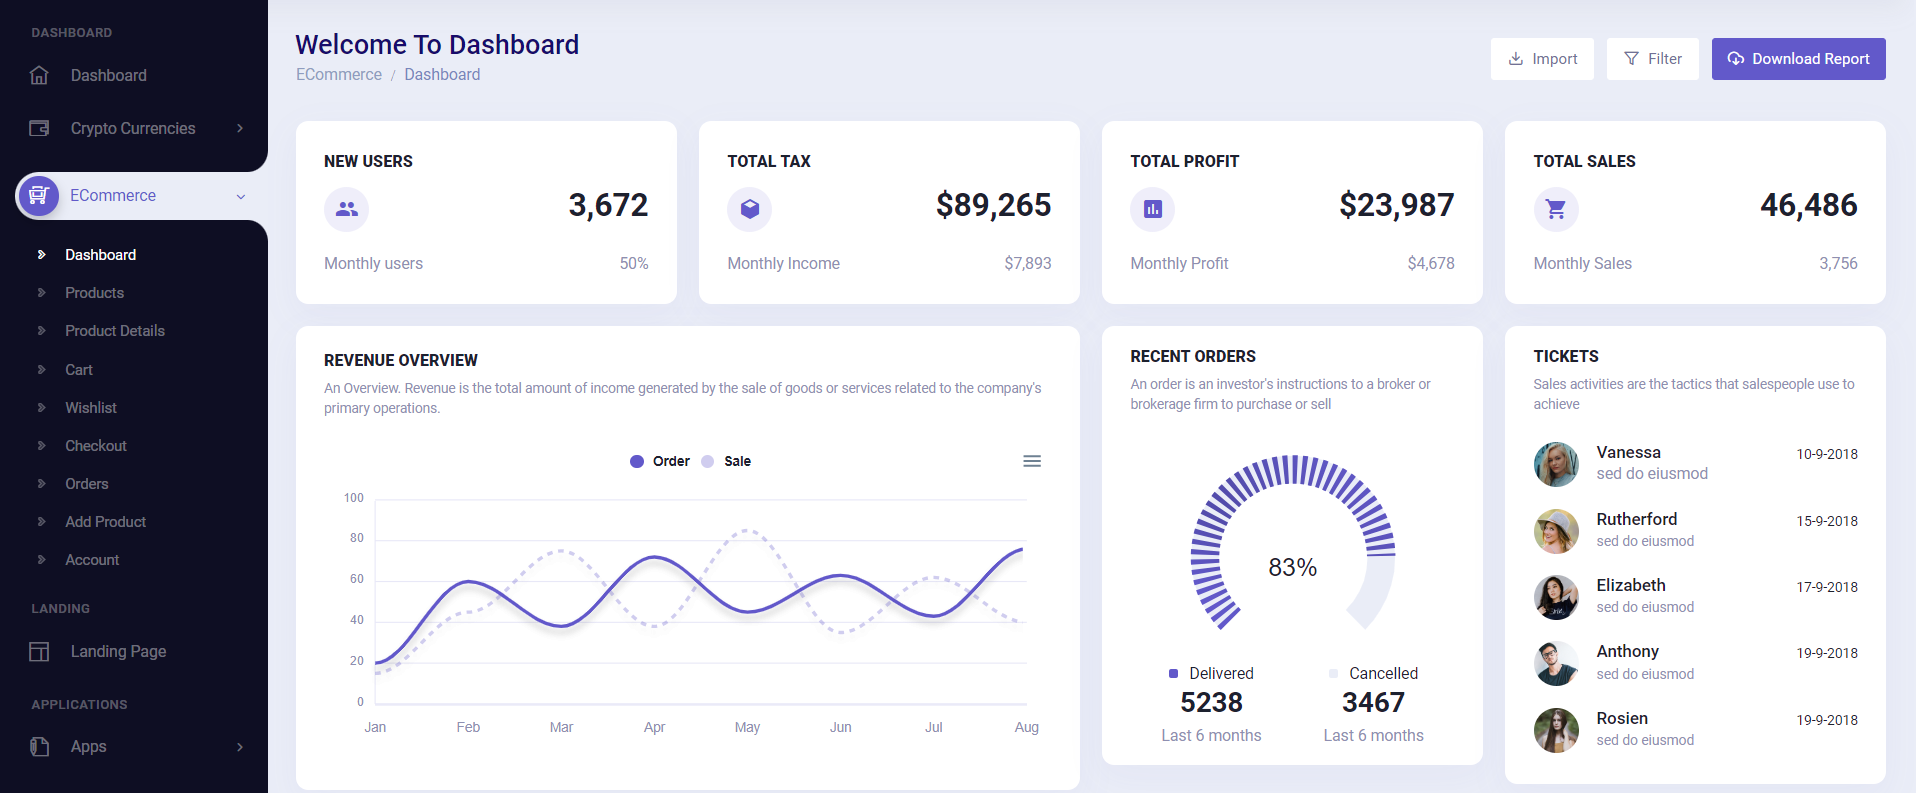Click the New Users people icon

346,209
